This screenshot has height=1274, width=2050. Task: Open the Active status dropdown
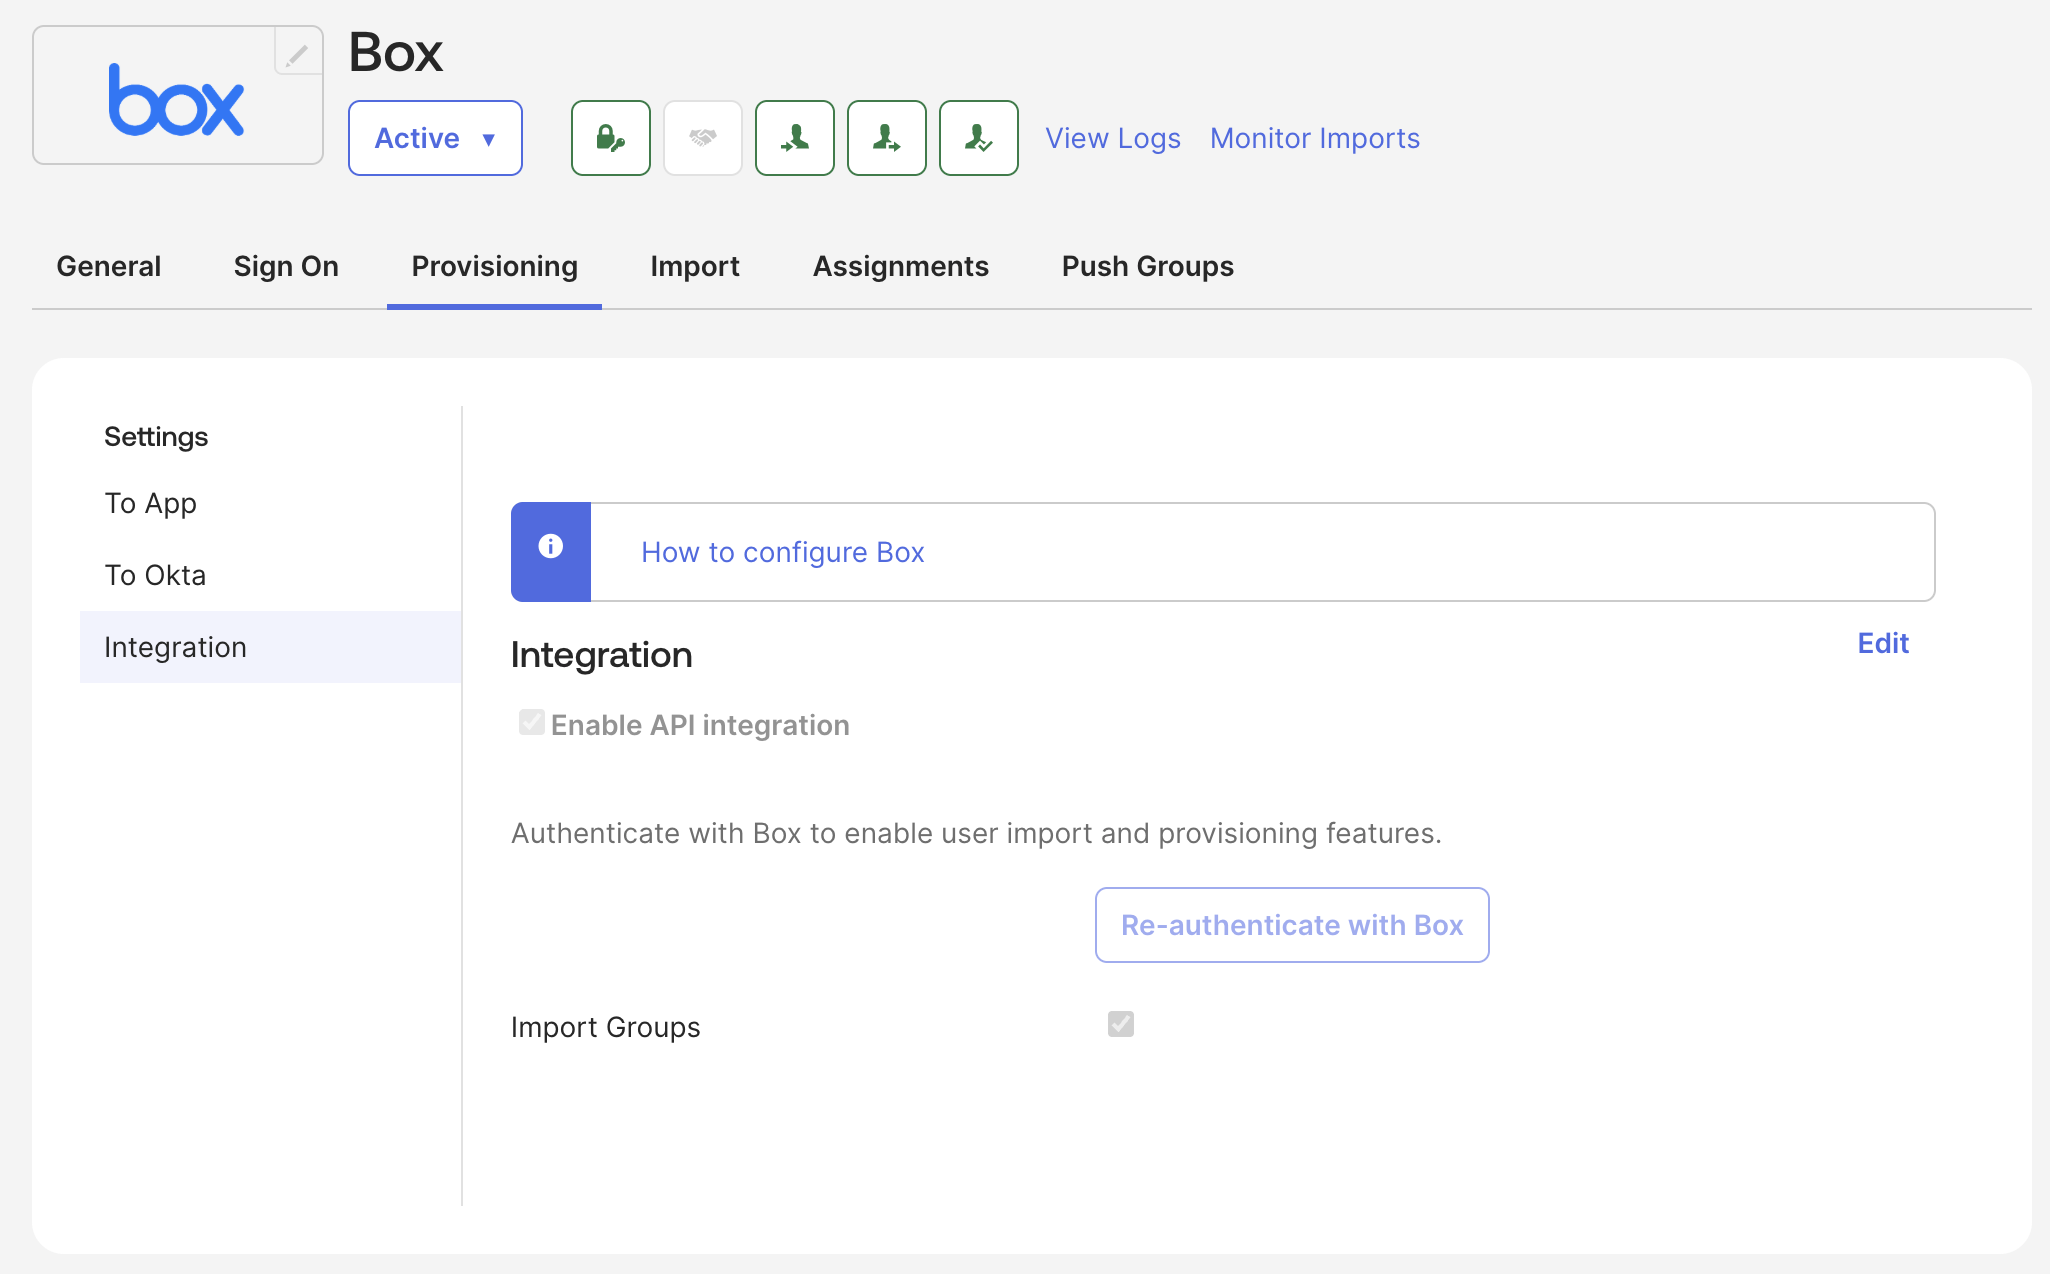click(435, 138)
